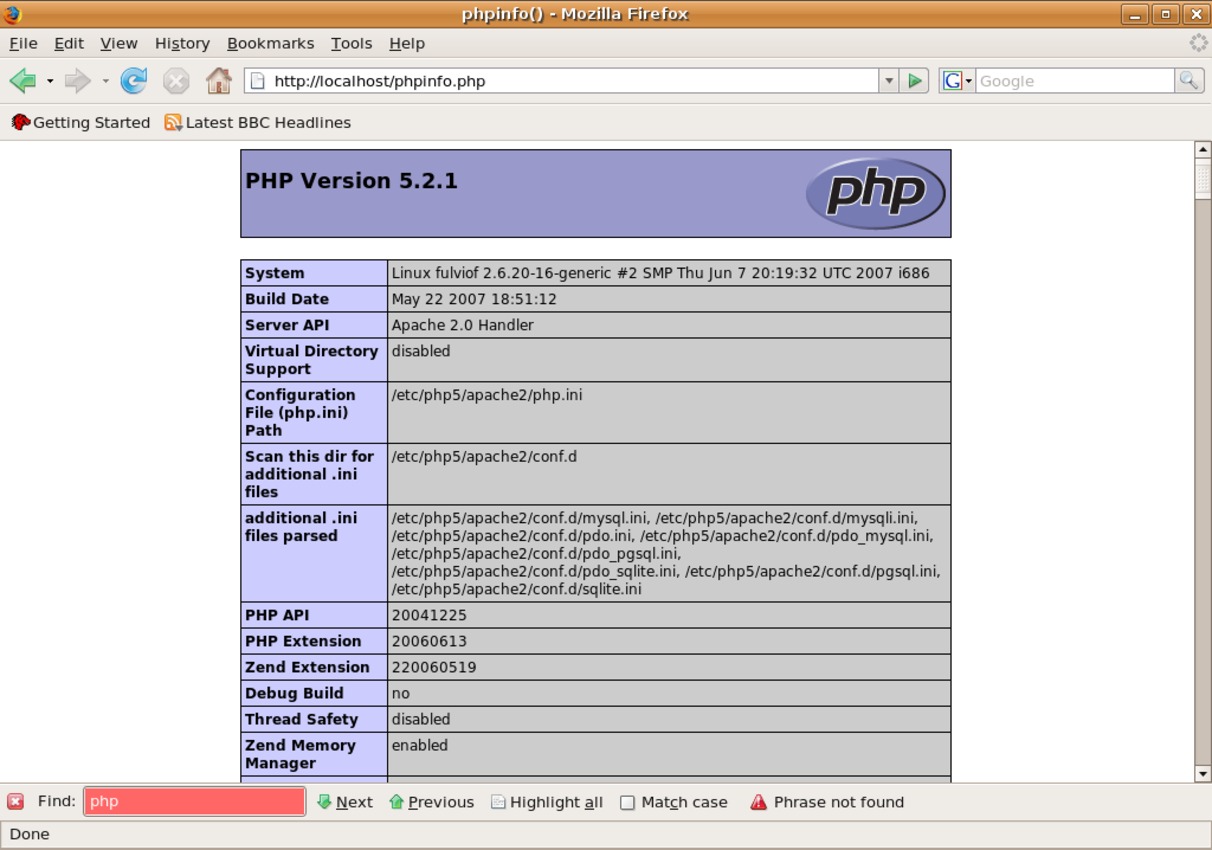Open the Bookmarks menu
Image resolution: width=1212 pixels, height=850 pixels.
270,43
